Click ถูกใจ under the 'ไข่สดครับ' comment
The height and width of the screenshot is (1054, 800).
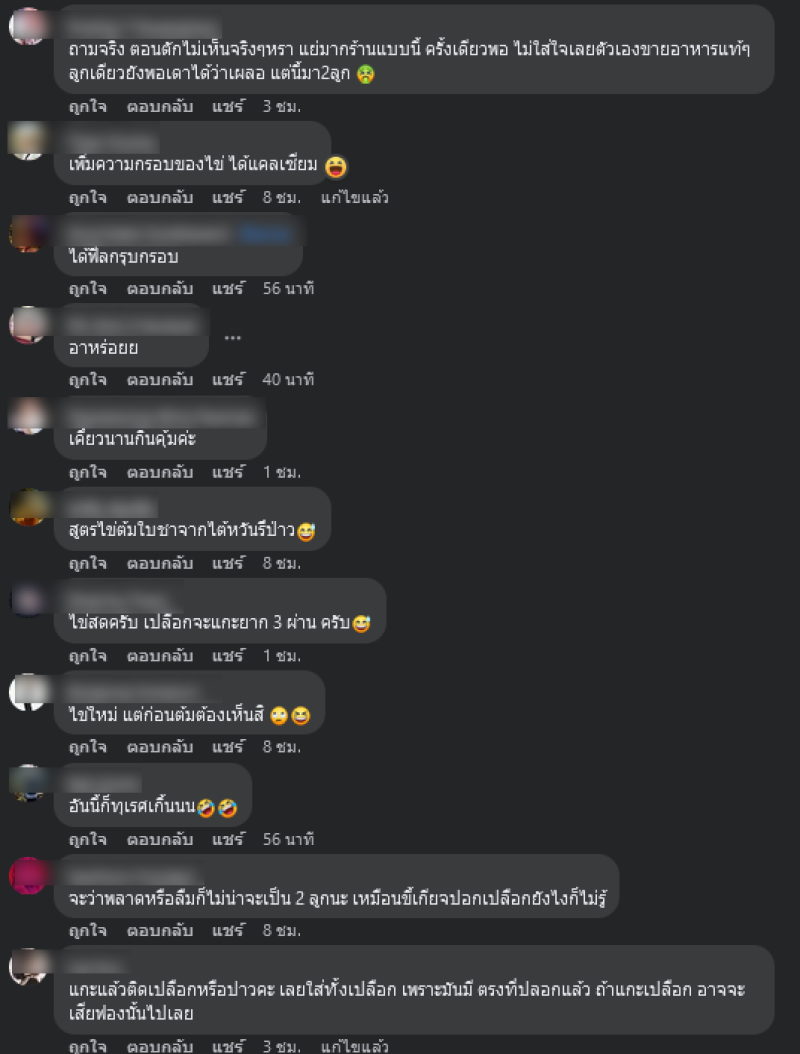tap(87, 655)
